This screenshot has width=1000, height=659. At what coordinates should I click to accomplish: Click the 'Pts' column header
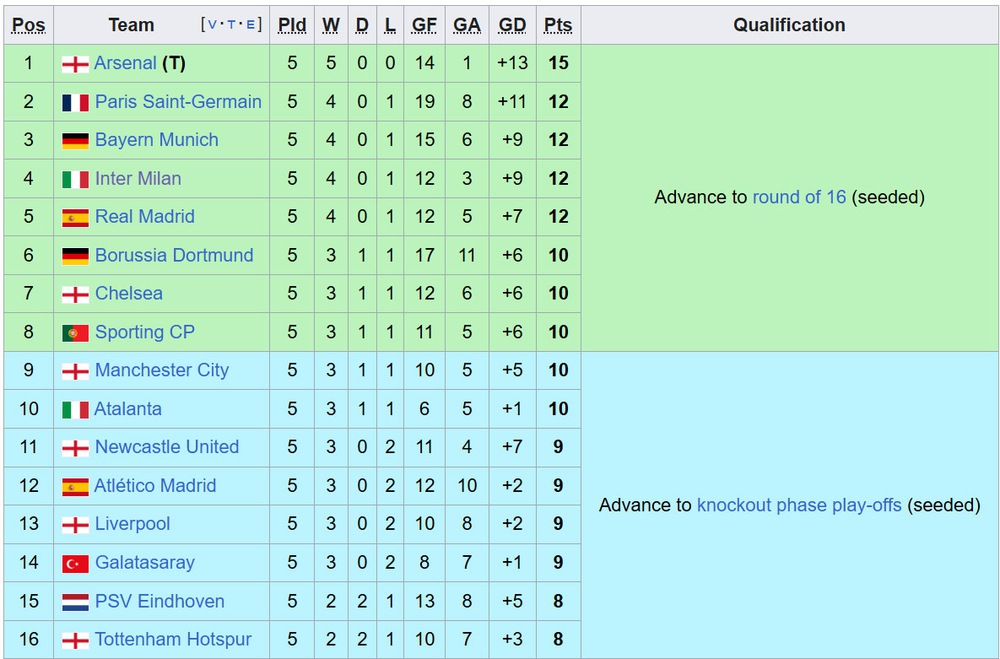click(x=558, y=25)
